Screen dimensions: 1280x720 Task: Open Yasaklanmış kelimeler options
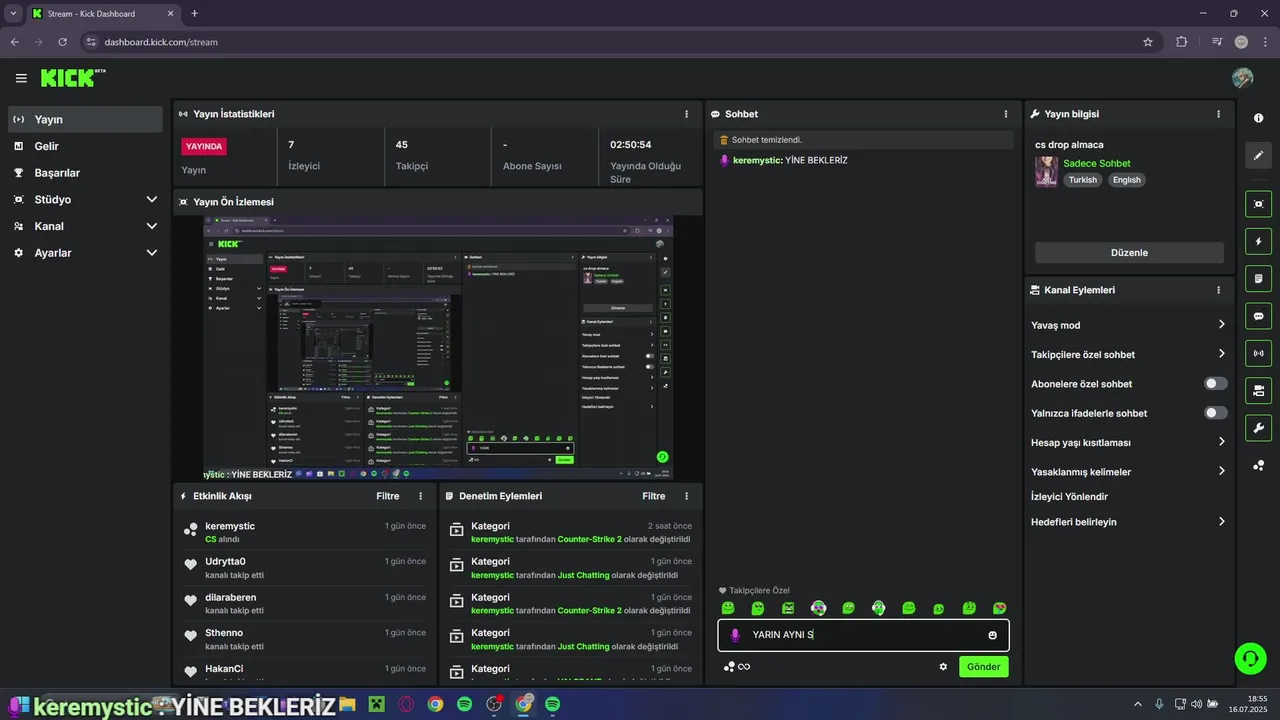click(x=1129, y=471)
